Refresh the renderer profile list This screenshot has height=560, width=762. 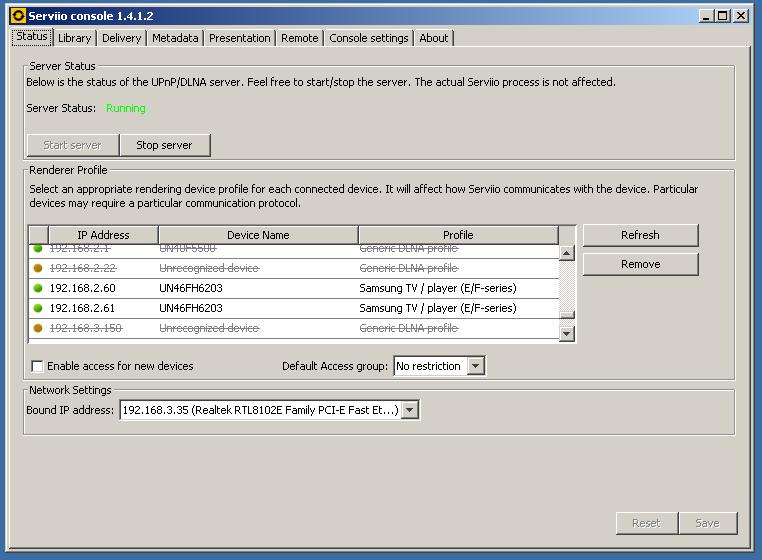tap(640, 235)
